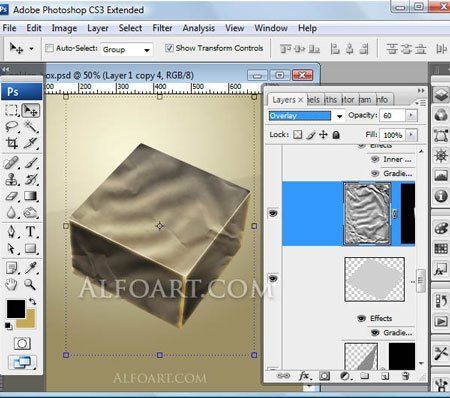The height and width of the screenshot is (398, 450).
Task: Delete layer trash icon
Action: pyautogui.click(x=405, y=376)
